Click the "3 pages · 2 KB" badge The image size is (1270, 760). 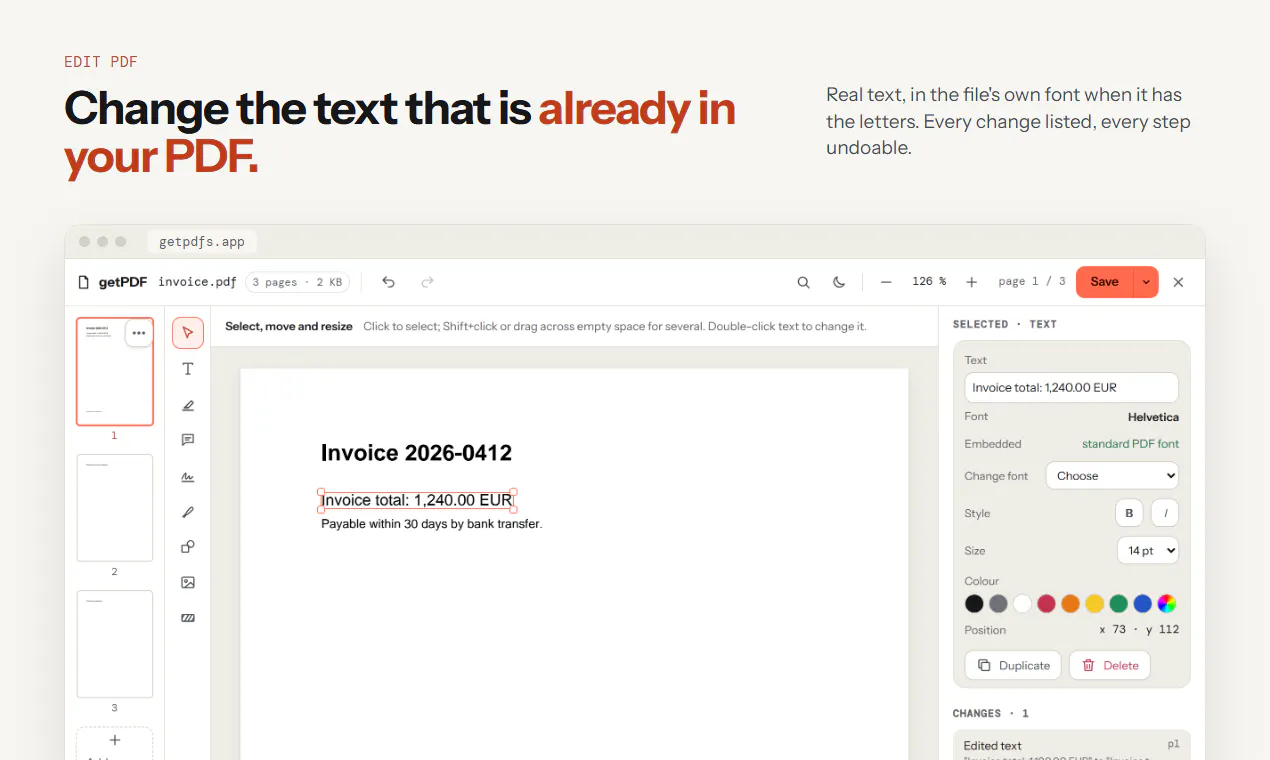pyautogui.click(x=297, y=282)
